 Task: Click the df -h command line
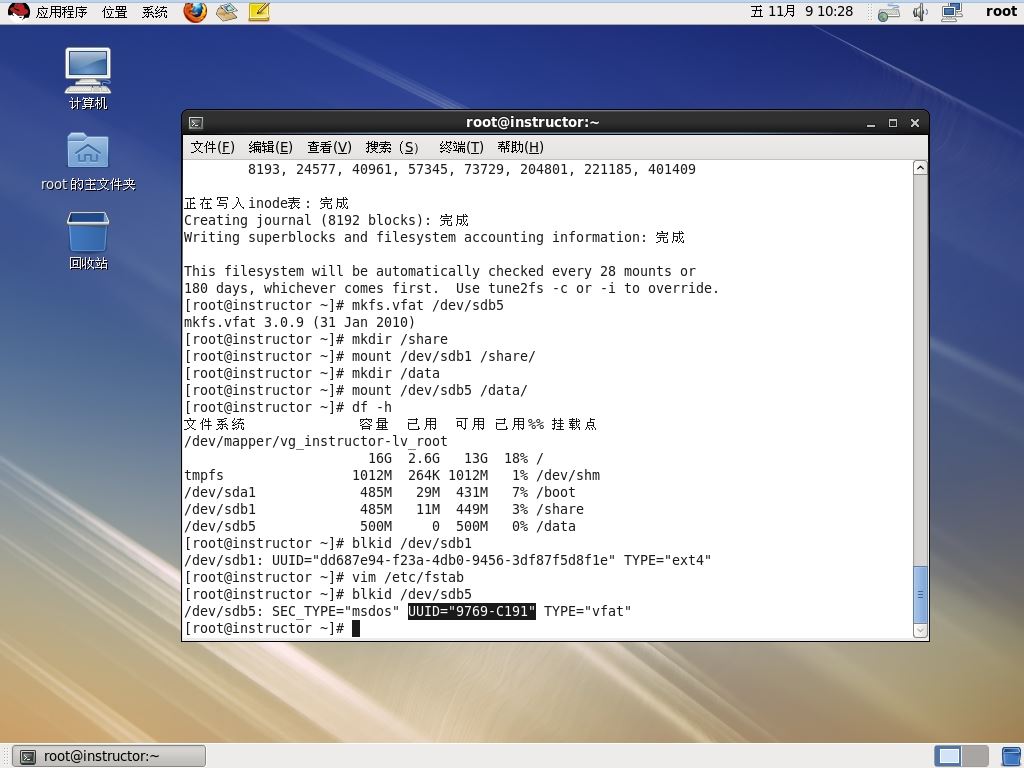coord(288,407)
